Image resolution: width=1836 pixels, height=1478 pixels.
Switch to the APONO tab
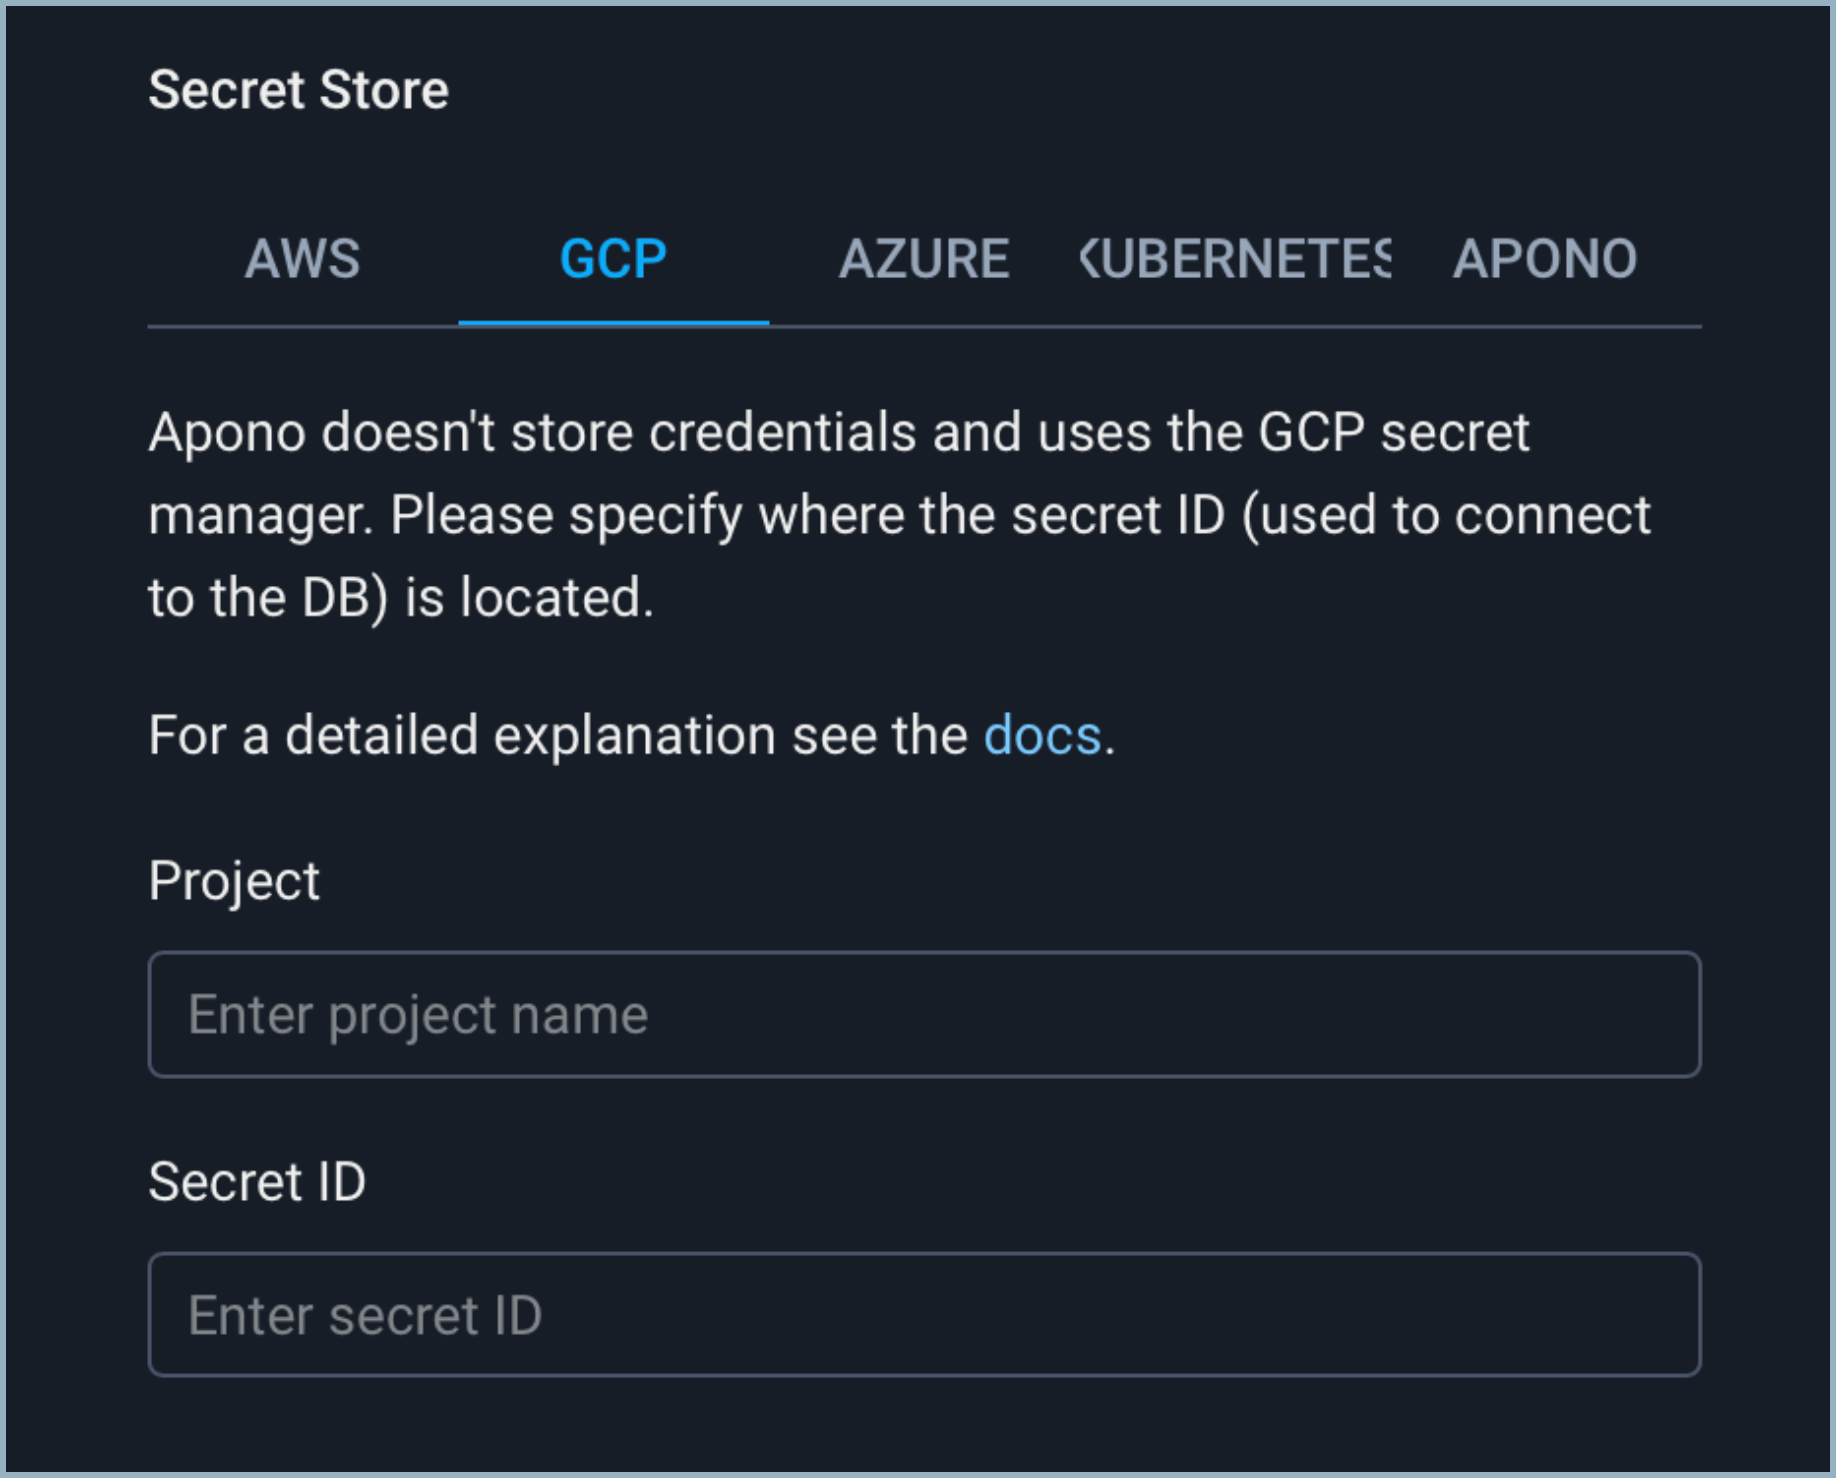tap(1545, 259)
